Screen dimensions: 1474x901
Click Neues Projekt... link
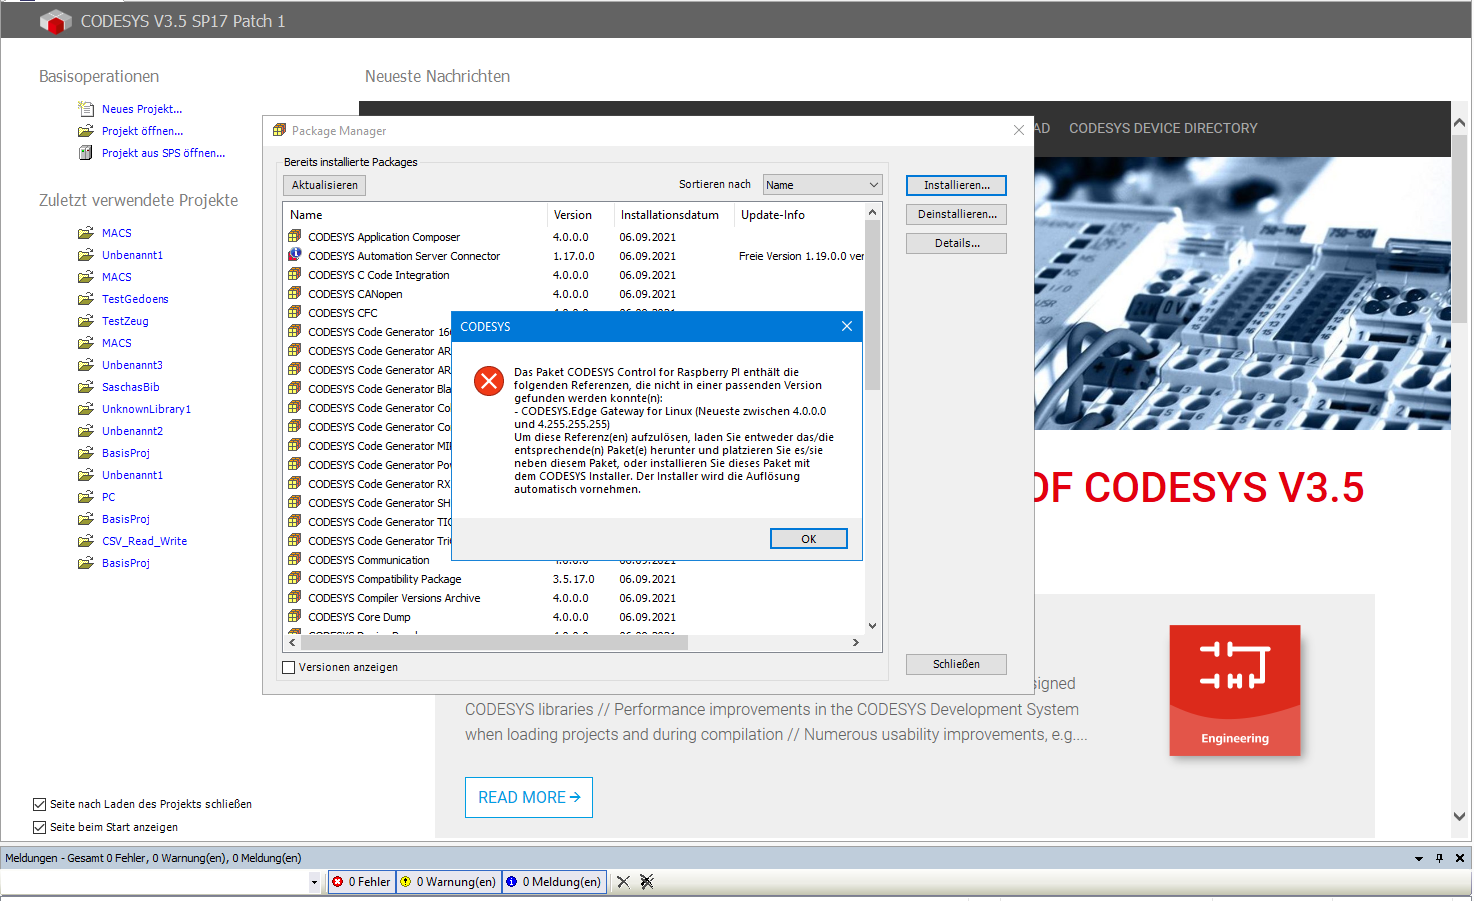click(x=142, y=109)
